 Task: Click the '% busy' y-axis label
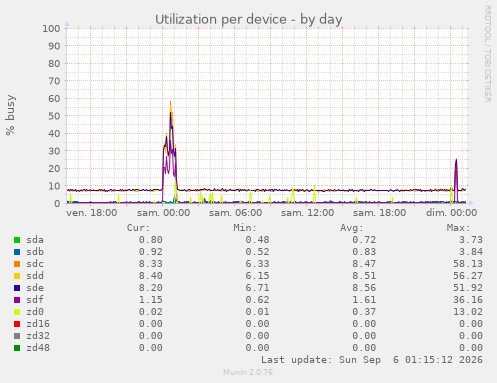pos(10,115)
